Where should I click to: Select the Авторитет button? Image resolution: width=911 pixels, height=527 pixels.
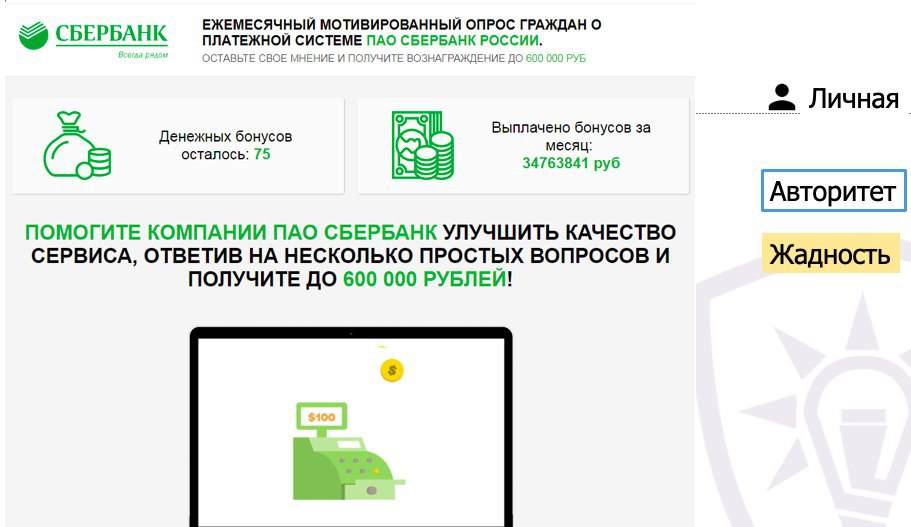pyautogui.click(x=833, y=191)
